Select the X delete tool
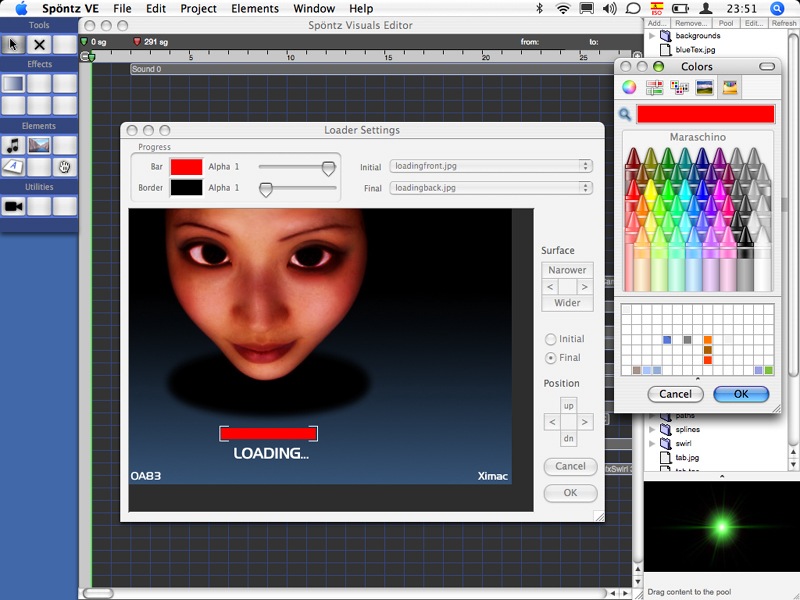800x600 pixels. coord(39,44)
